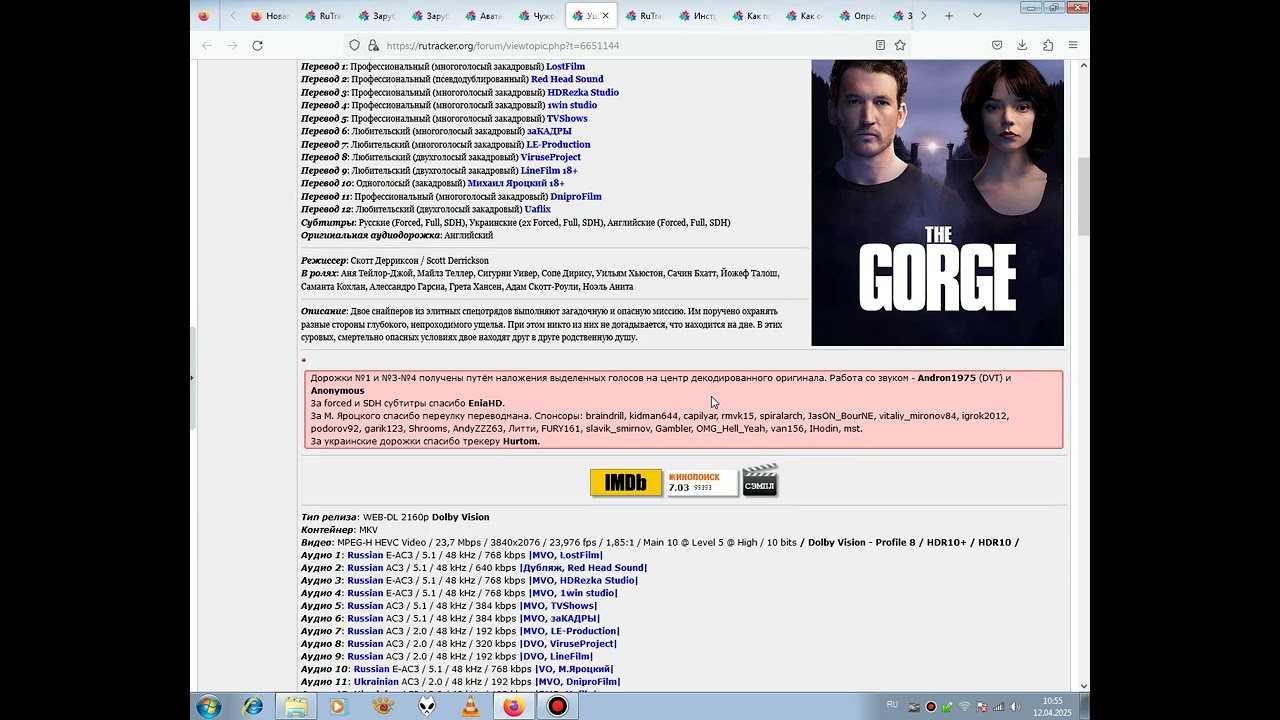
Task: Open the Firefox downloads panel
Action: (1022, 45)
